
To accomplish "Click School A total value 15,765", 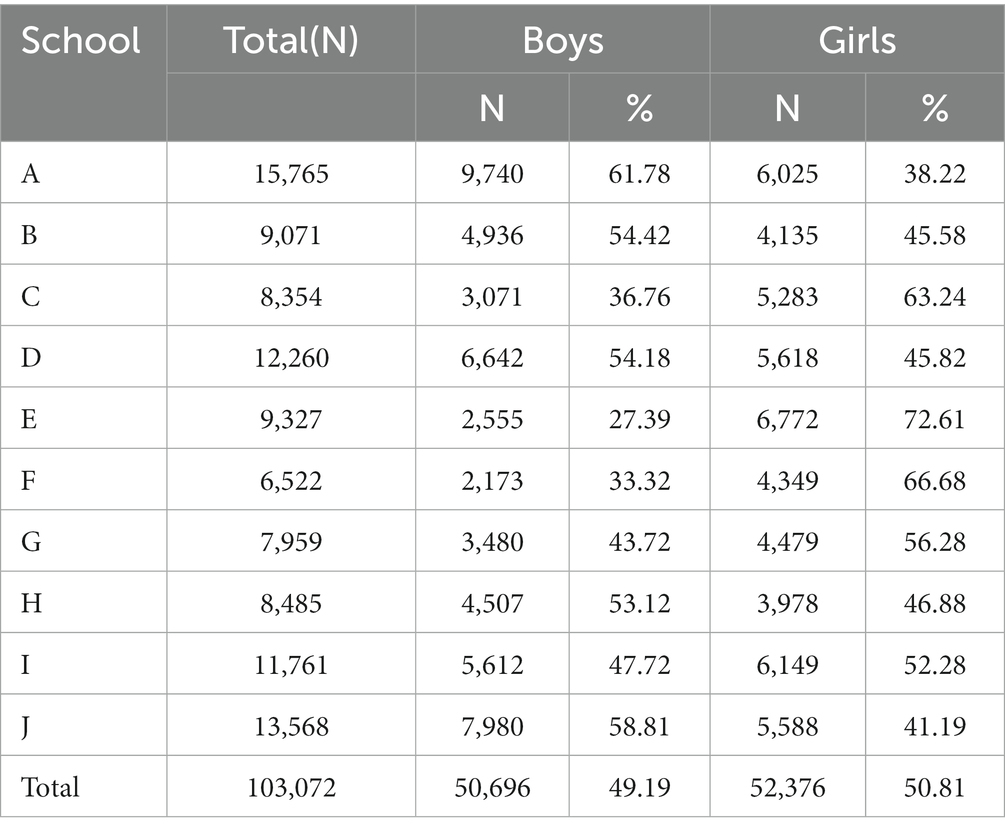I will coord(291,174).
